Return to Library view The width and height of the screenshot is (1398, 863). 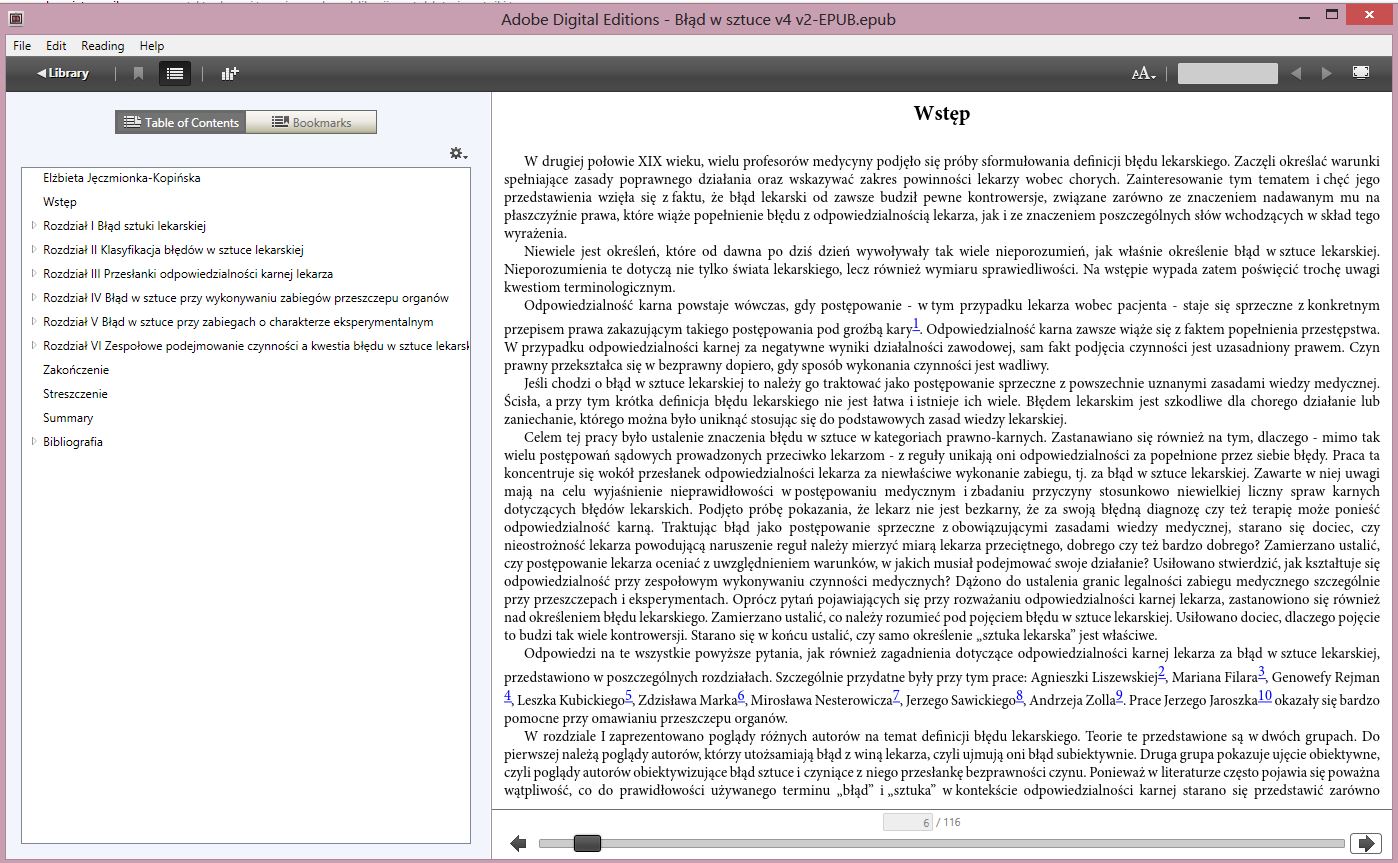click(x=62, y=73)
